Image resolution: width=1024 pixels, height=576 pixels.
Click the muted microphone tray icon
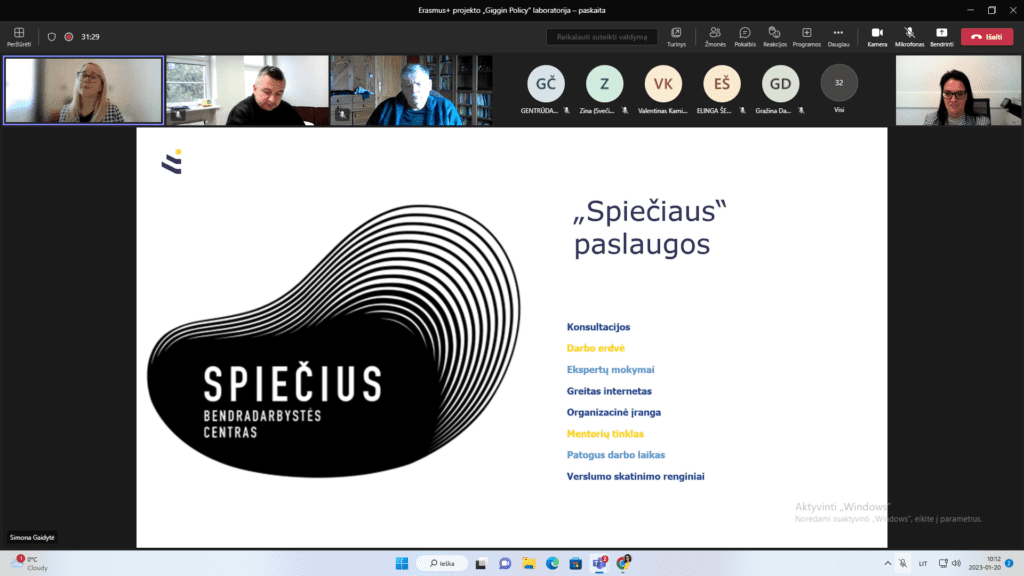[x=903, y=564]
